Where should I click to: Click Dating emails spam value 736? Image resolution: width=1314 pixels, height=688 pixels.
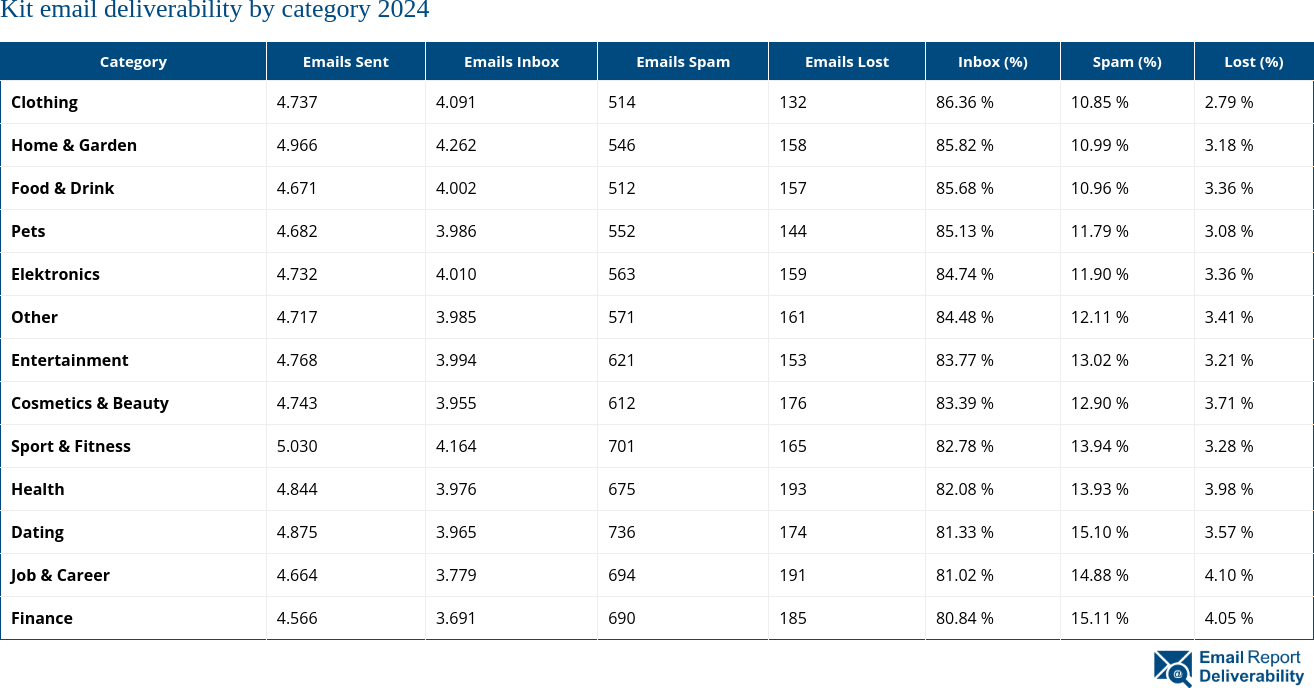tap(621, 532)
